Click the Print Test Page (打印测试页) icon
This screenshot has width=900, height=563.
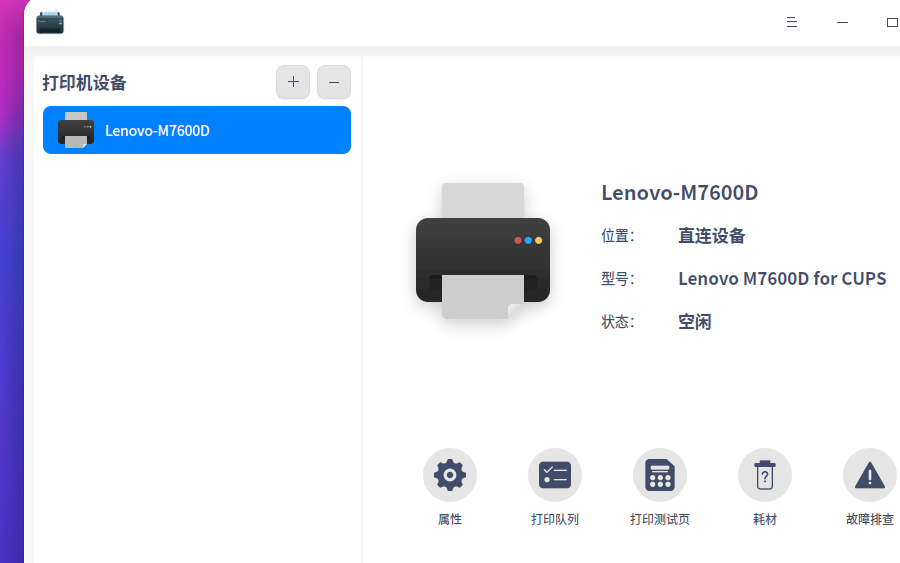(x=660, y=475)
